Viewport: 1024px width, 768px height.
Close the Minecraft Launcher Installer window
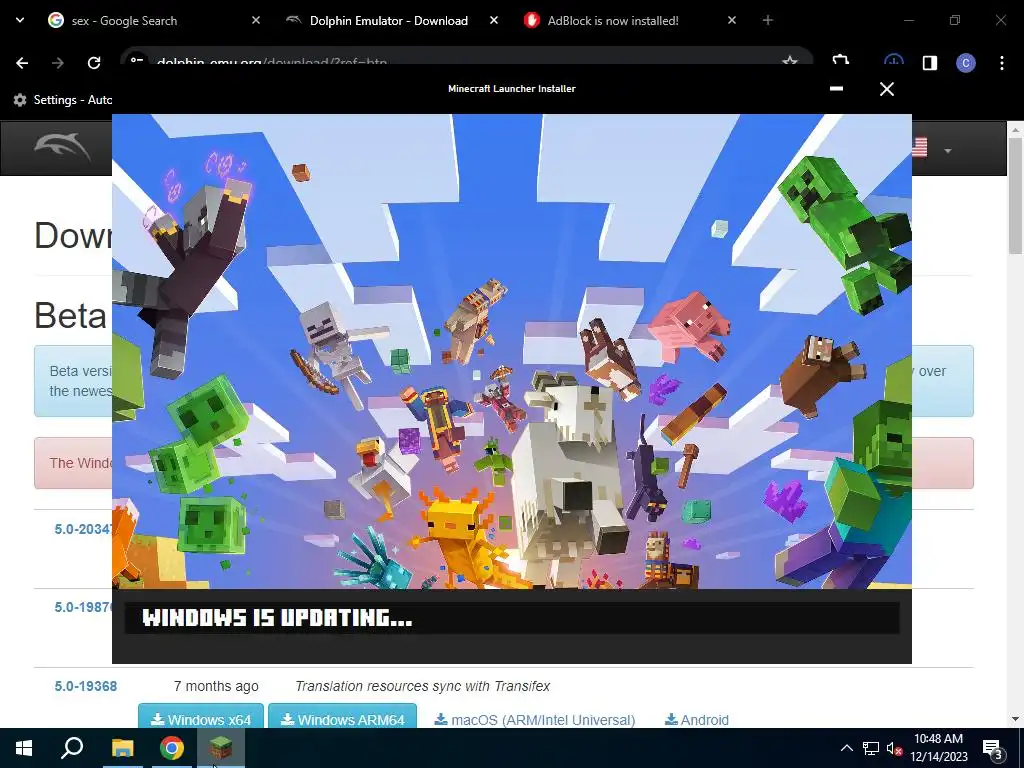click(887, 88)
